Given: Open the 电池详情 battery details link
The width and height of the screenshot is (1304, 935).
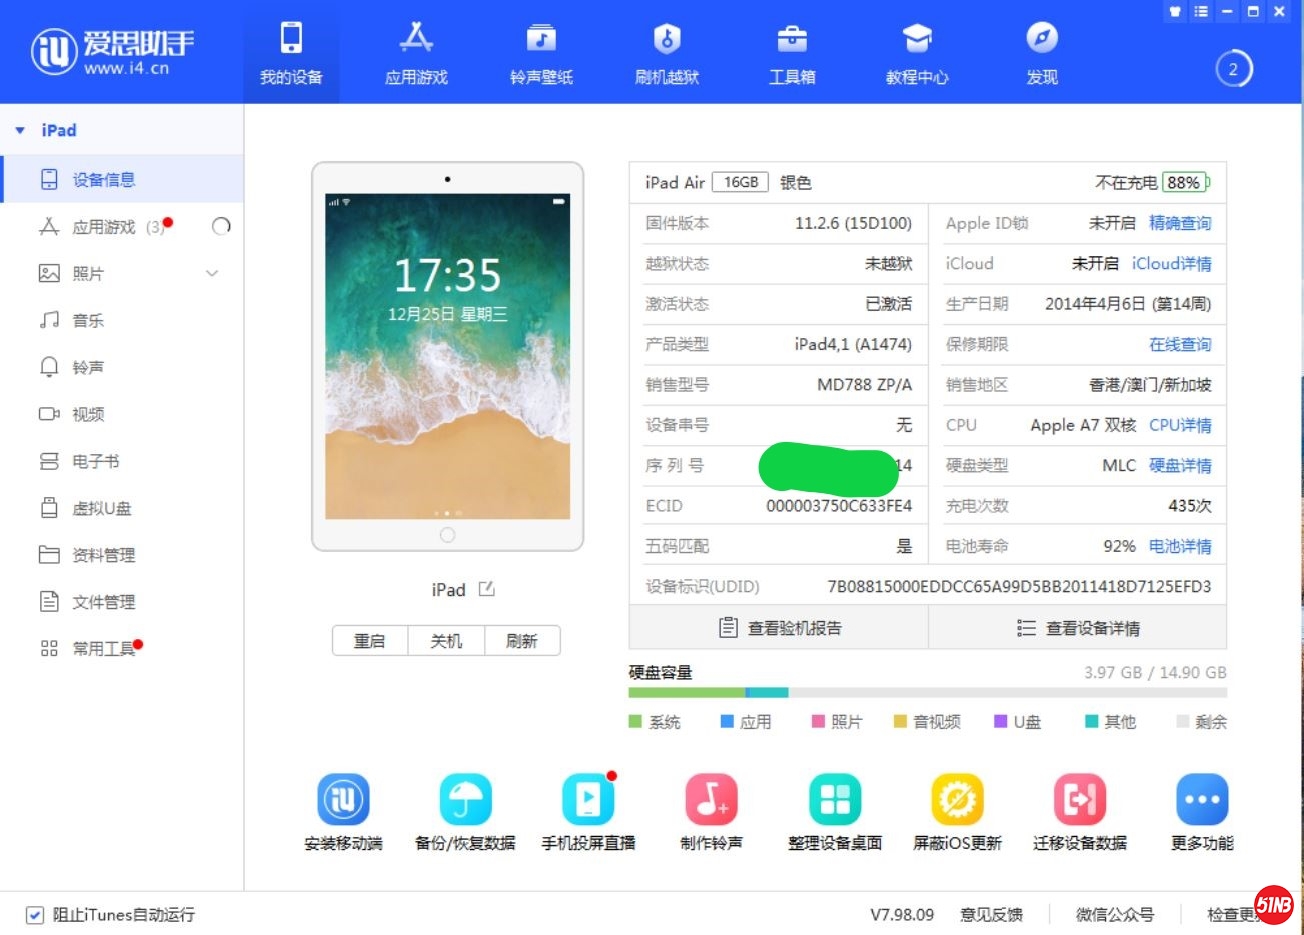Looking at the screenshot, I should [x=1181, y=546].
